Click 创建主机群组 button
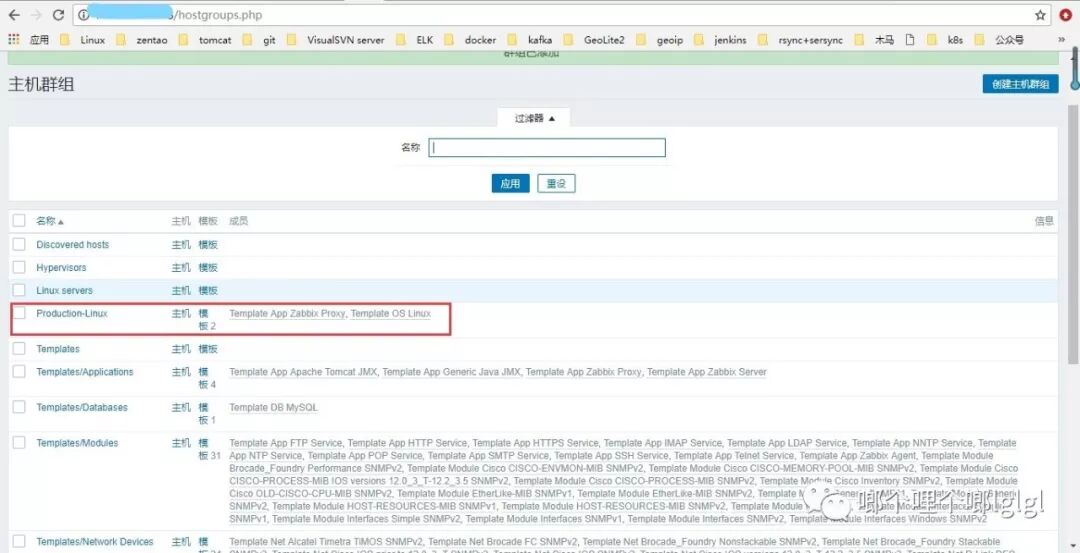The height and width of the screenshot is (553, 1080). (x=1020, y=84)
